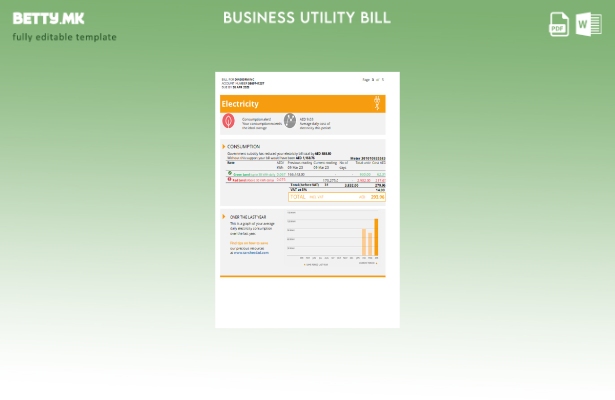The width and height of the screenshot is (615, 400).
Task: Click the BETTY.MK logo
Action: pyautogui.click(x=48, y=18)
